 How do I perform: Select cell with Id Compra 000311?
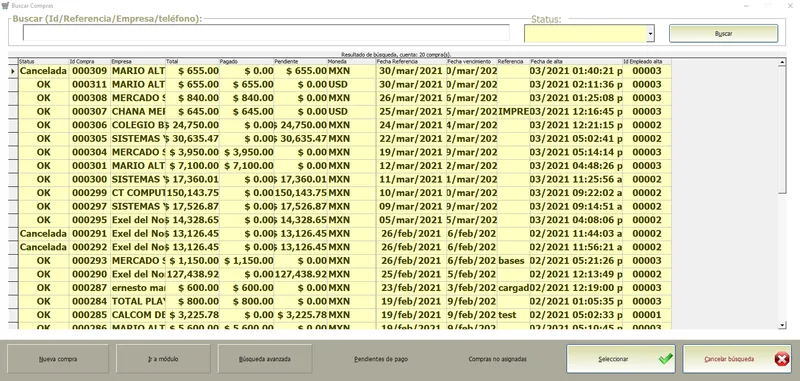click(89, 85)
